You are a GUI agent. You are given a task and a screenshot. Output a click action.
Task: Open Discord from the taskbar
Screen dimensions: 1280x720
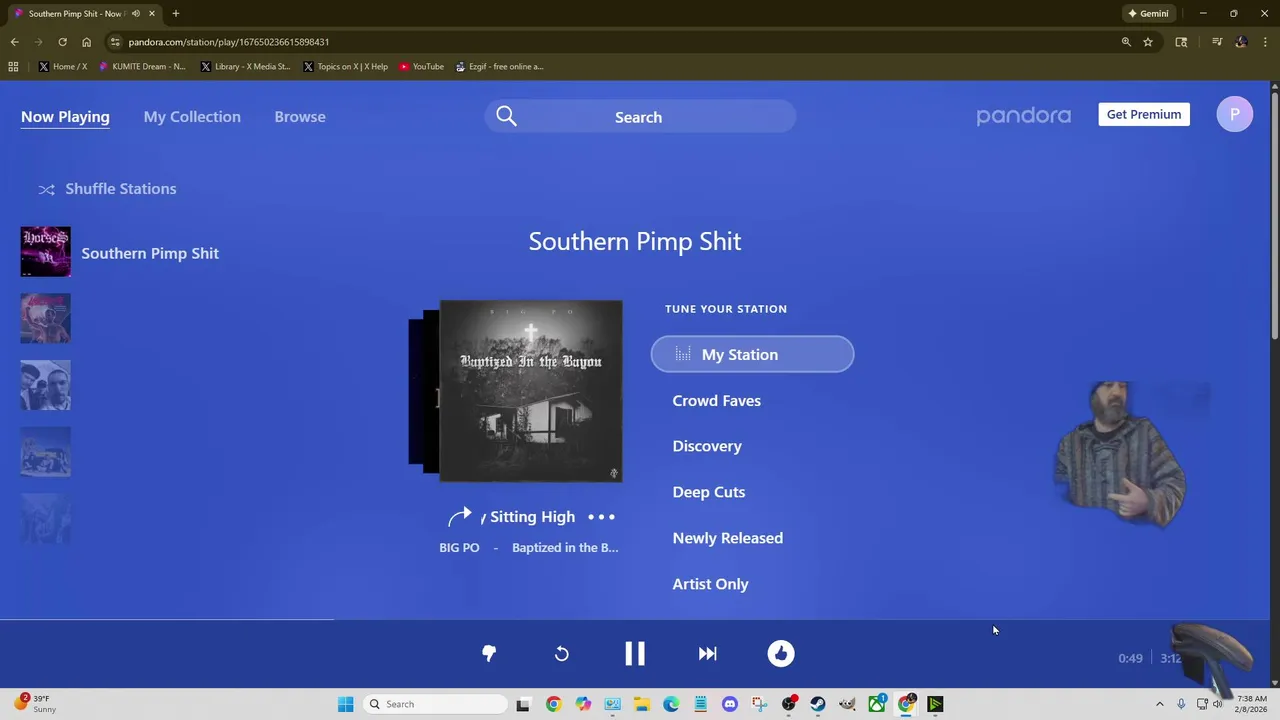tap(730, 704)
